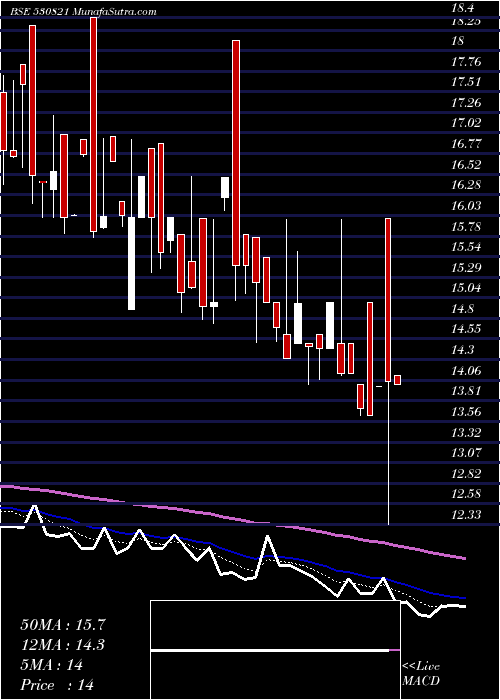500x700 pixels.
Task: Select the 12.58 price level
Action: point(466,494)
